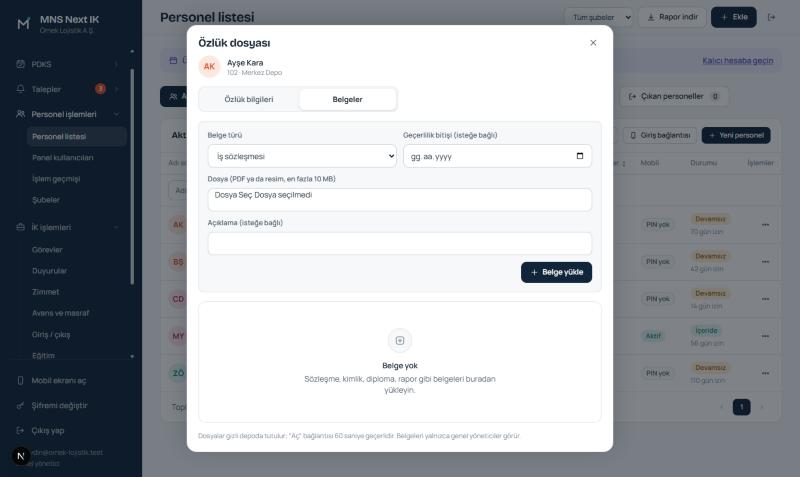800x477 pixels.
Task: Collapse the Personel işlemleri sidebar section
Action: pyautogui.click(x=116, y=114)
